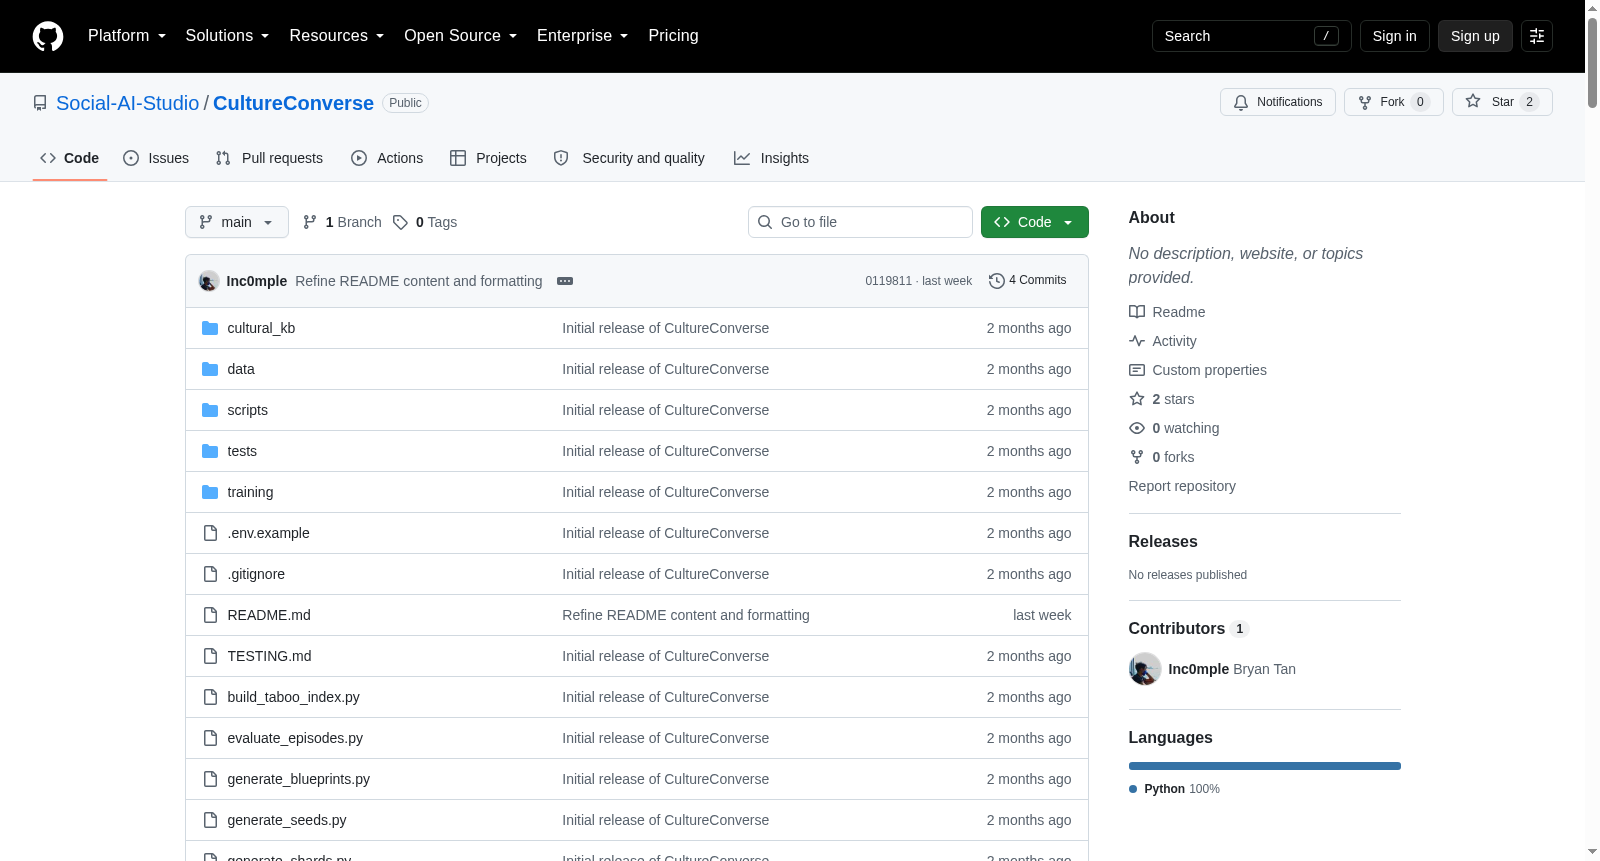Click the Readme book icon in About
Viewport: 1600px width, 861px height.
1137,312
